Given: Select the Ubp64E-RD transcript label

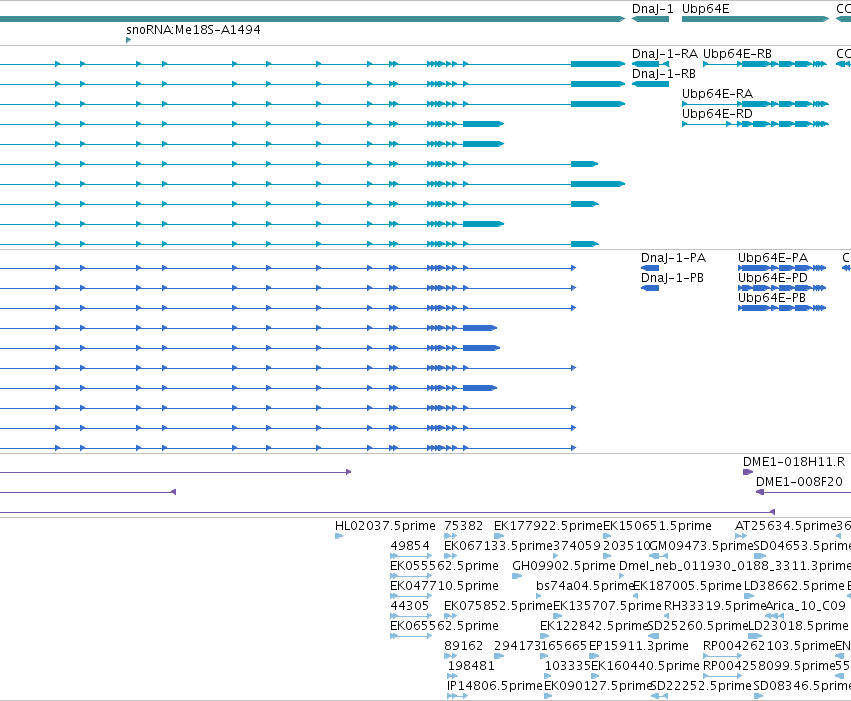Looking at the screenshot, I should (717, 114).
